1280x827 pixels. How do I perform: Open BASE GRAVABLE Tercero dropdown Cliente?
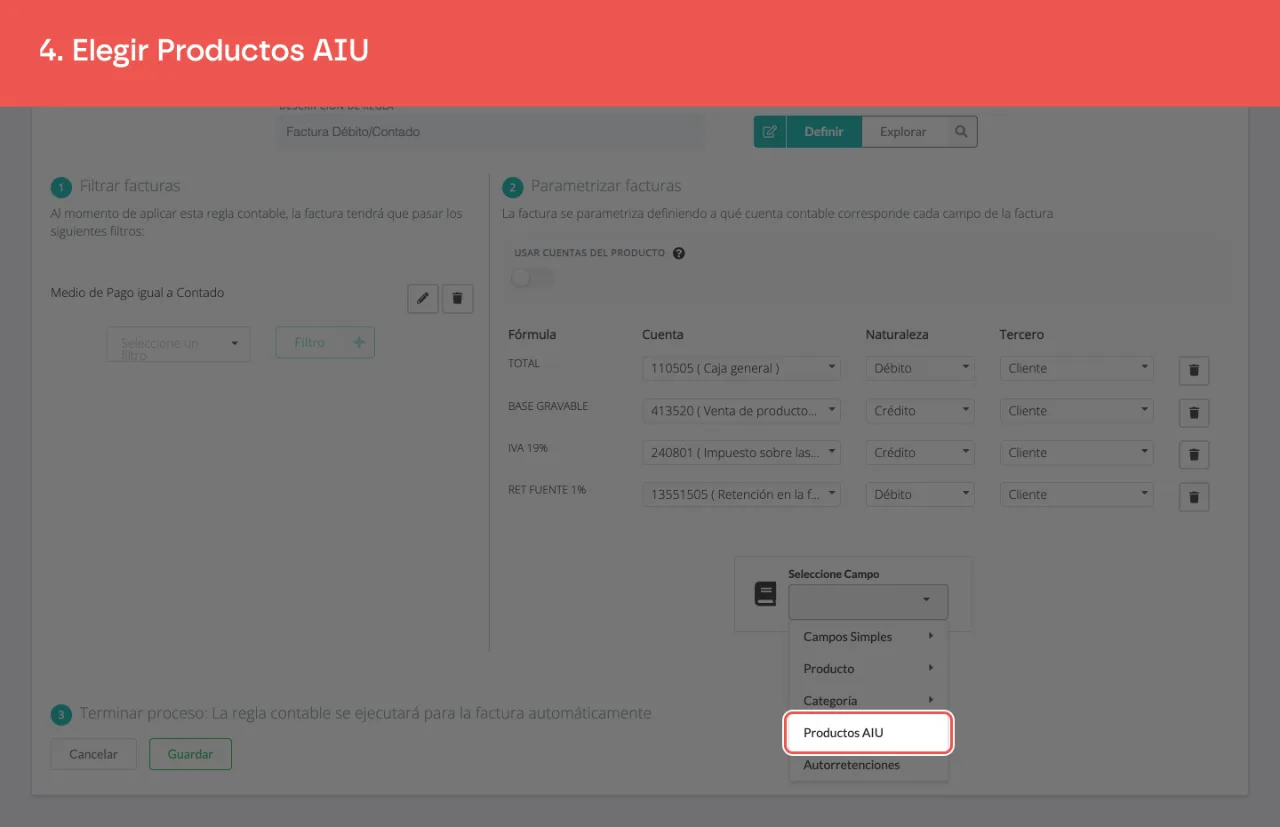1077,410
